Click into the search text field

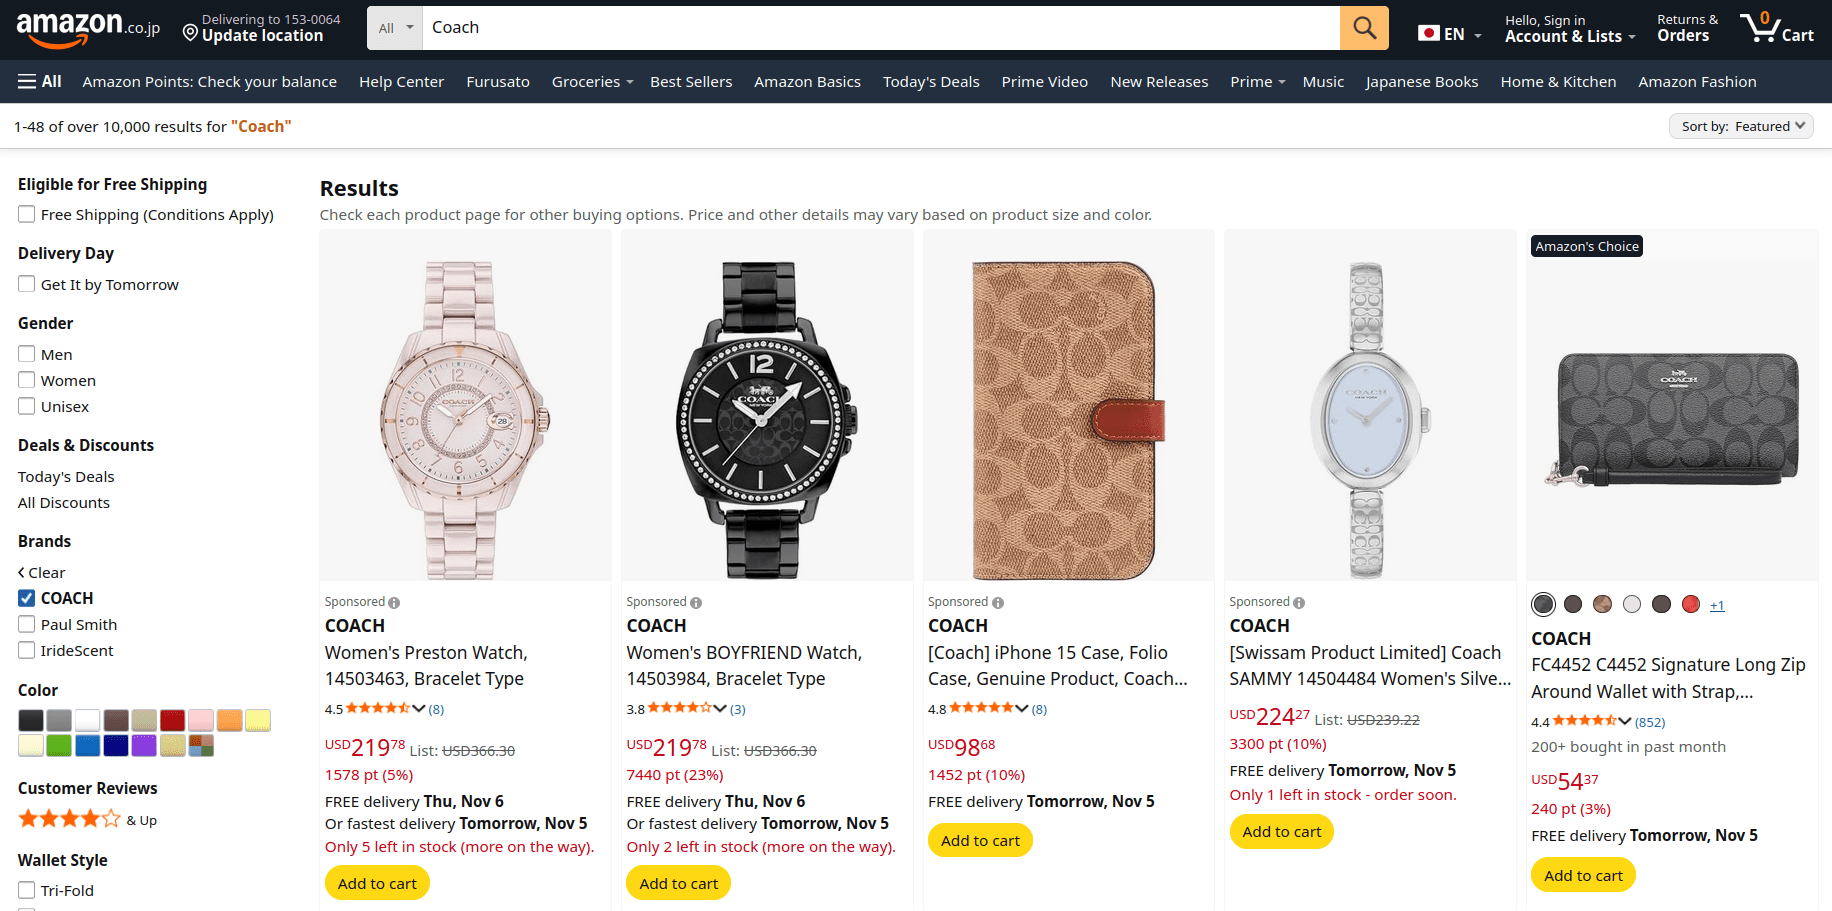pyautogui.click(x=880, y=28)
